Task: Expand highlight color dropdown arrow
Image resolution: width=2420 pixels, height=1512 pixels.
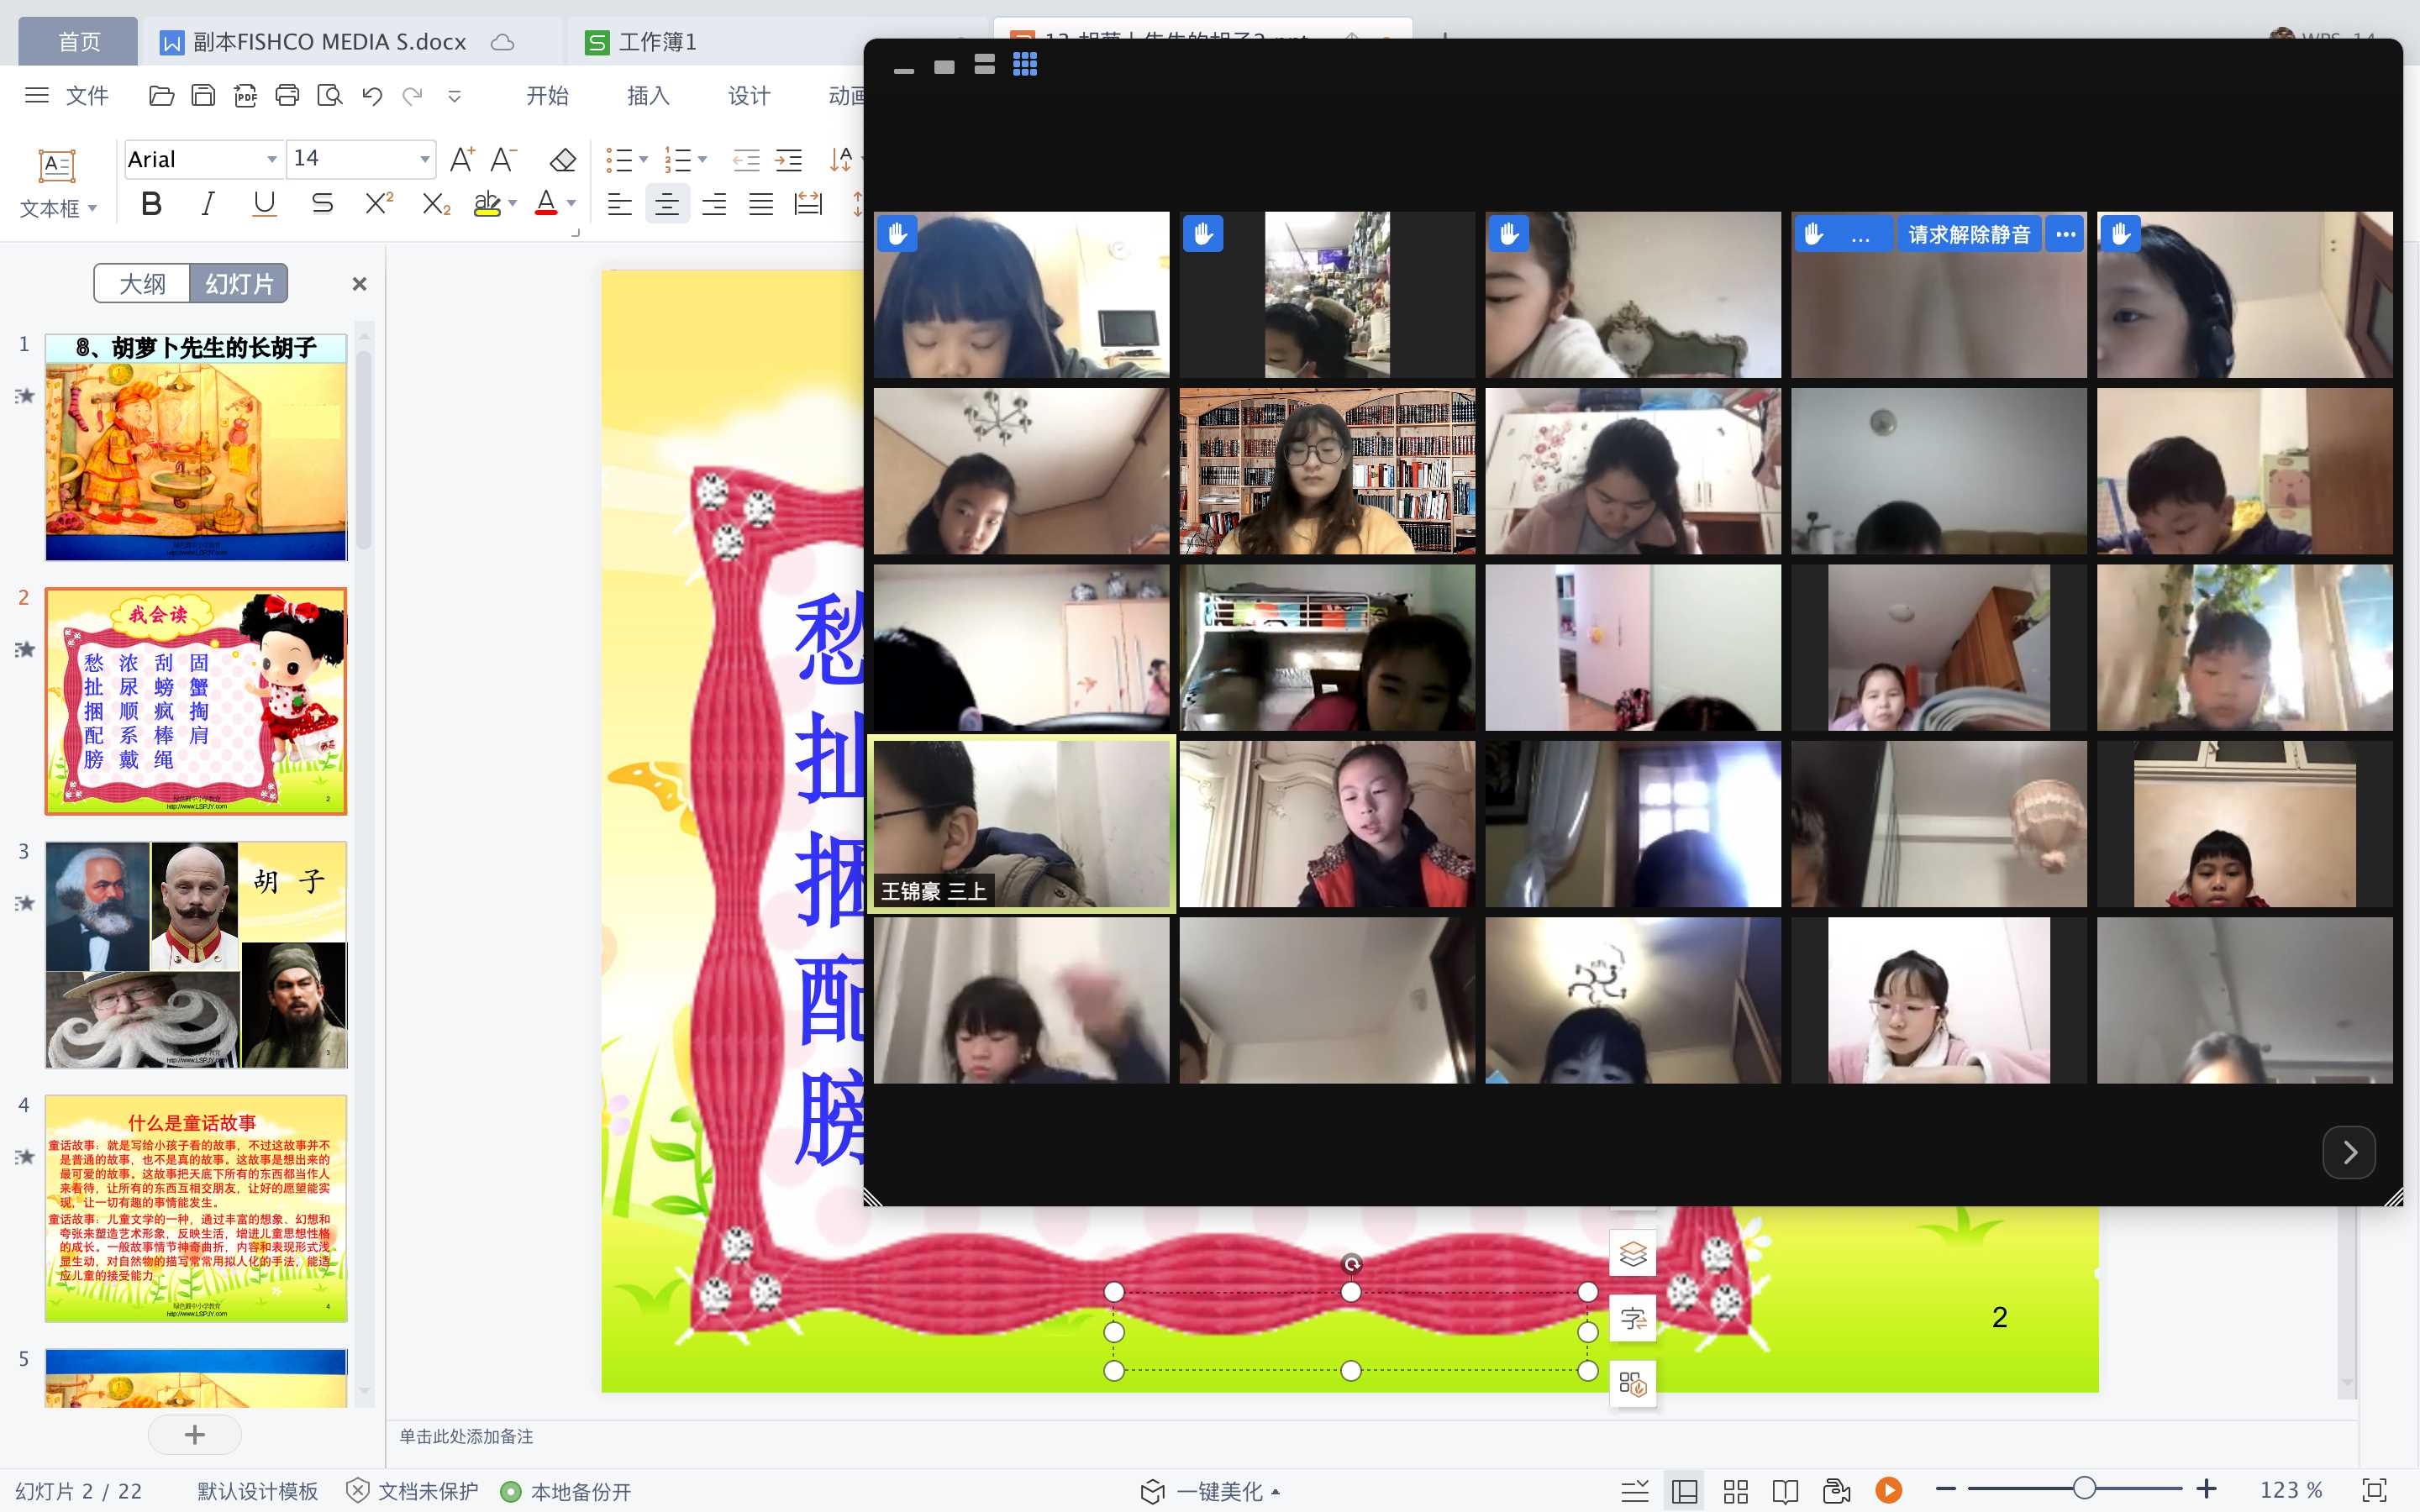Action: click(513, 204)
